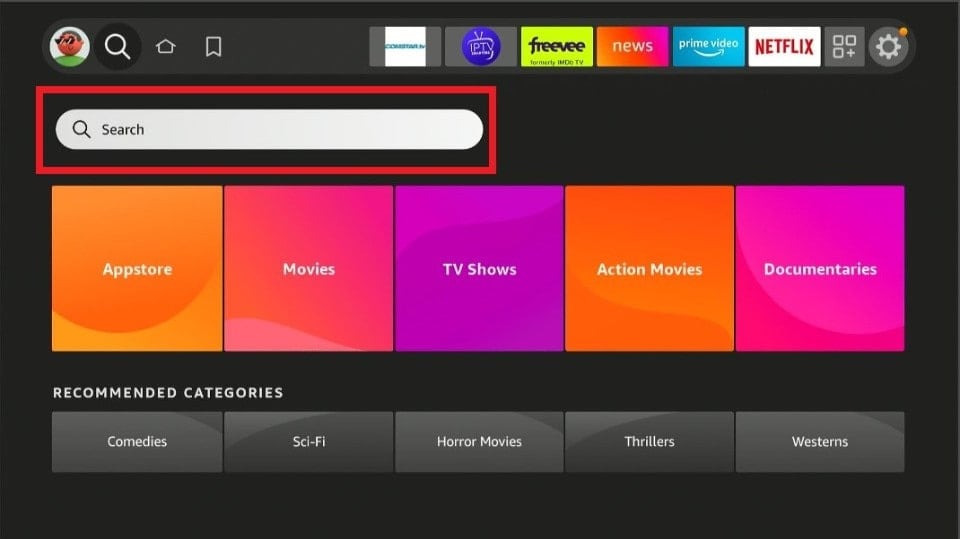
Task: Open the Prime Video app
Action: coord(708,47)
